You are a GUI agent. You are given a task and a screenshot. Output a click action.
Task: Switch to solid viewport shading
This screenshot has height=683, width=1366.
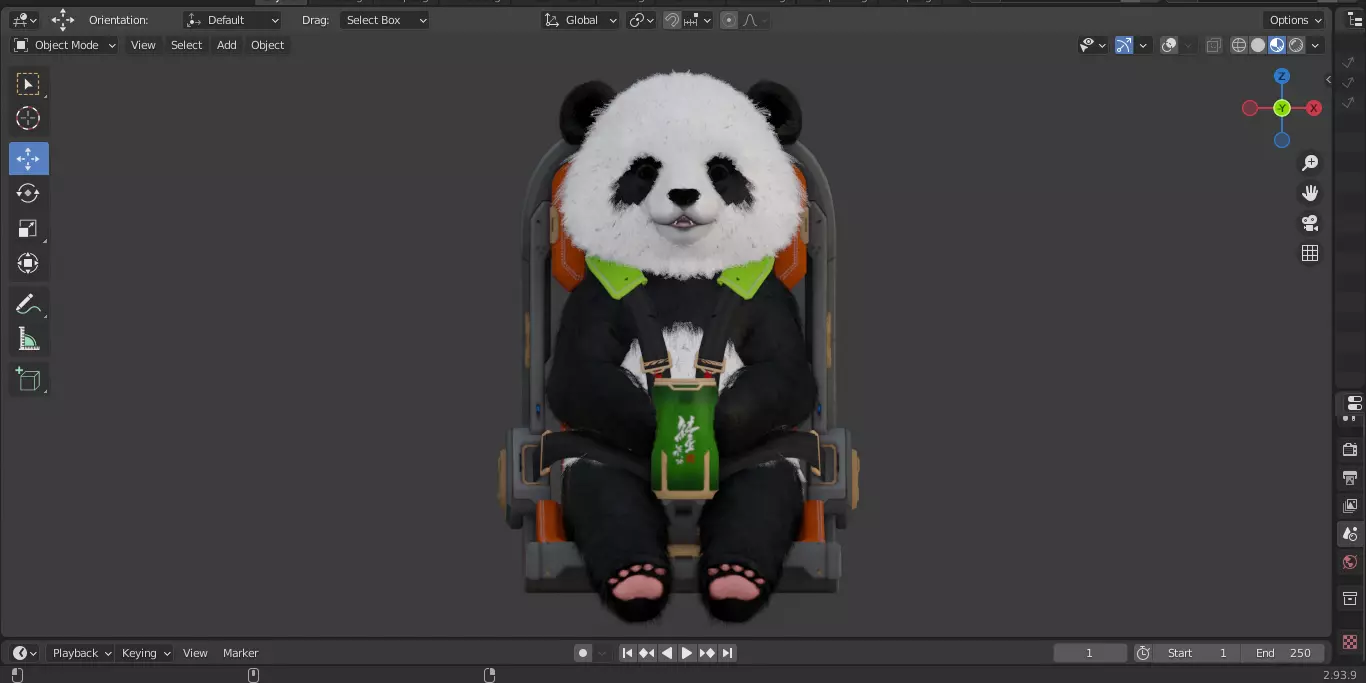(x=1258, y=45)
